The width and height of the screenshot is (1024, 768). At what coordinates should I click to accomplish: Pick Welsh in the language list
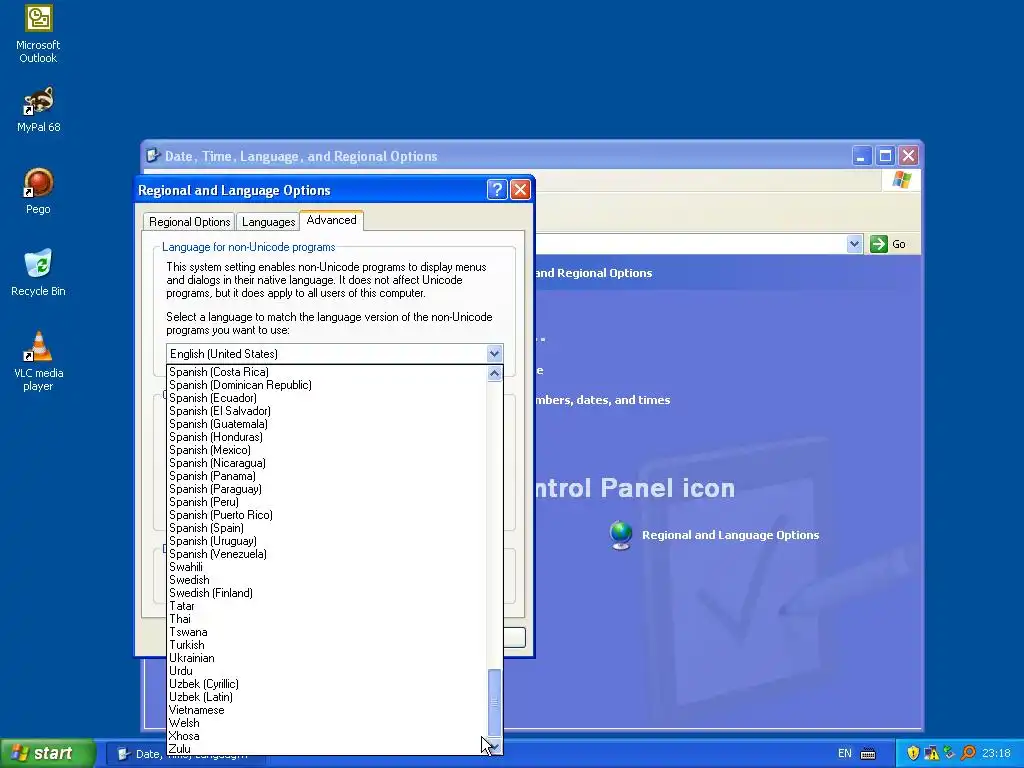pos(327,724)
